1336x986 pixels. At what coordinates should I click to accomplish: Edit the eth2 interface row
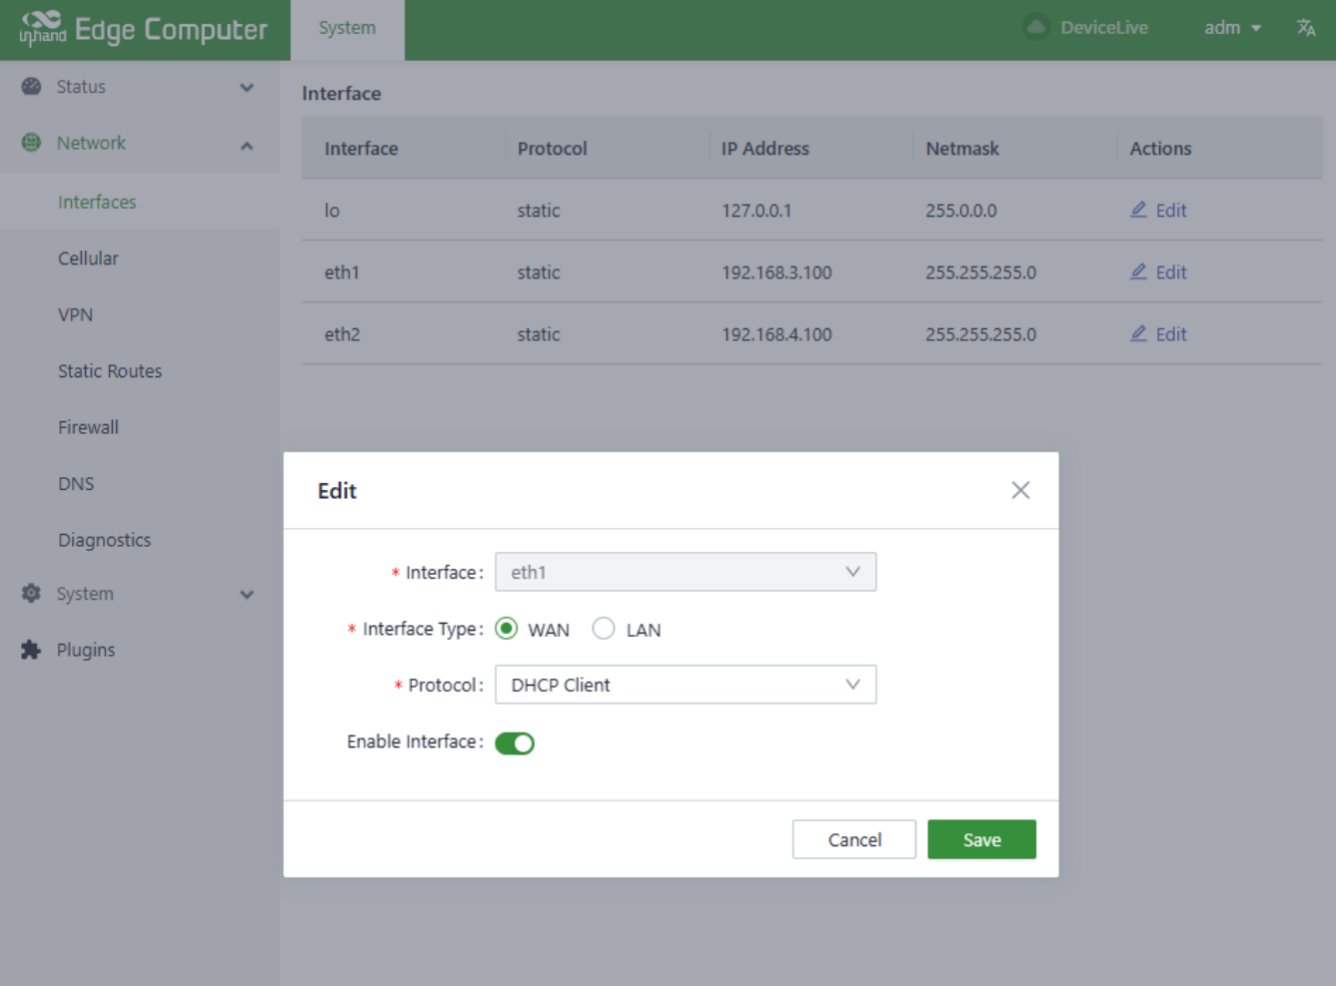coord(1159,334)
